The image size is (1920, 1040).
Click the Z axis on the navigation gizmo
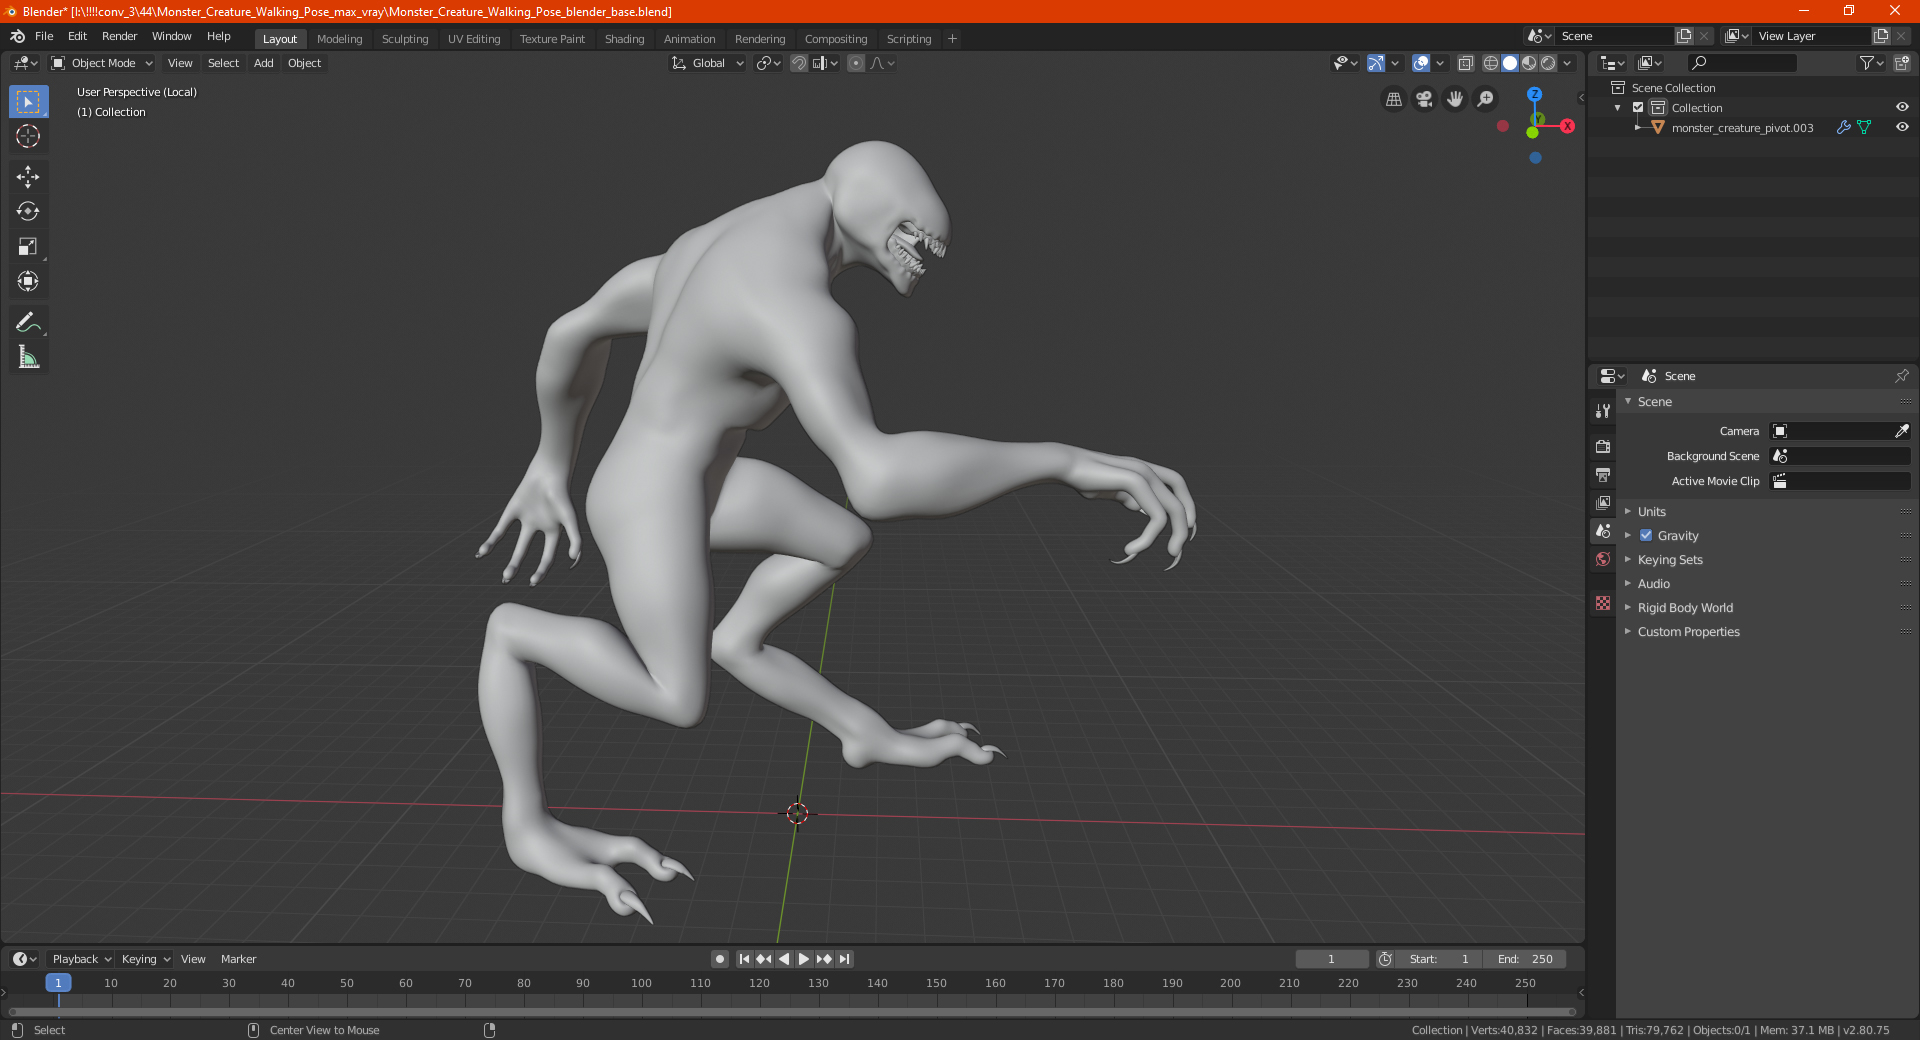pos(1534,94)
